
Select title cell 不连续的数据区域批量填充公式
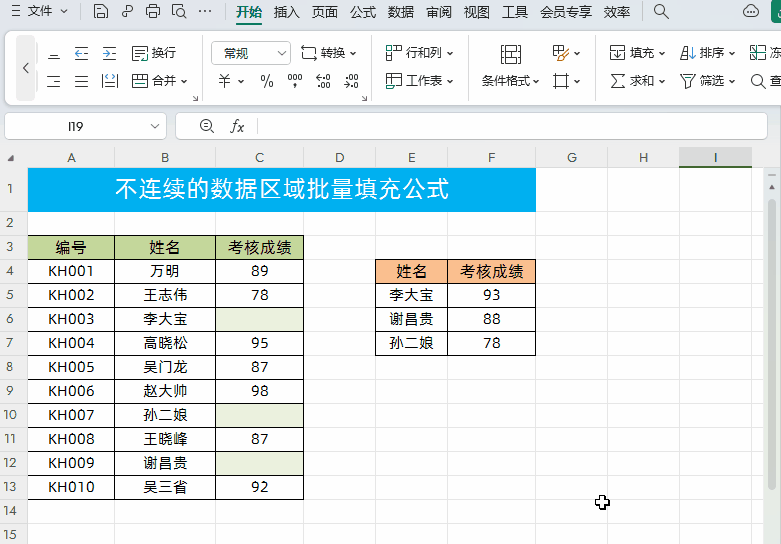coord(282,189)
